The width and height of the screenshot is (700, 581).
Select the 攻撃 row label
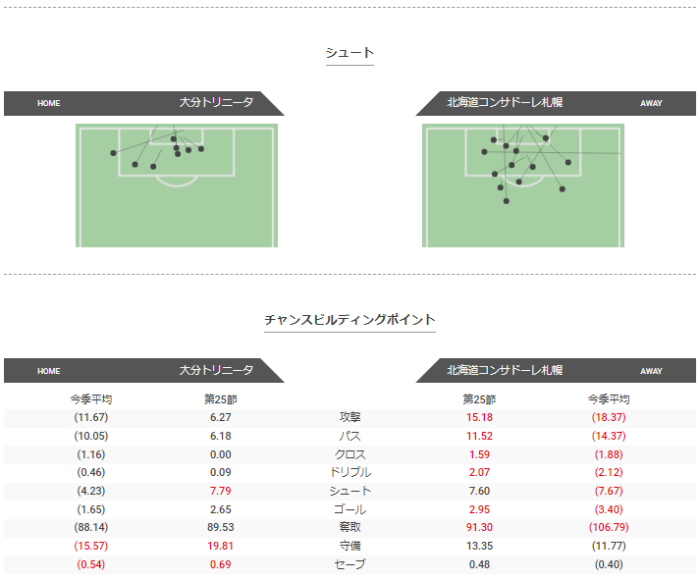coord(350,417)
